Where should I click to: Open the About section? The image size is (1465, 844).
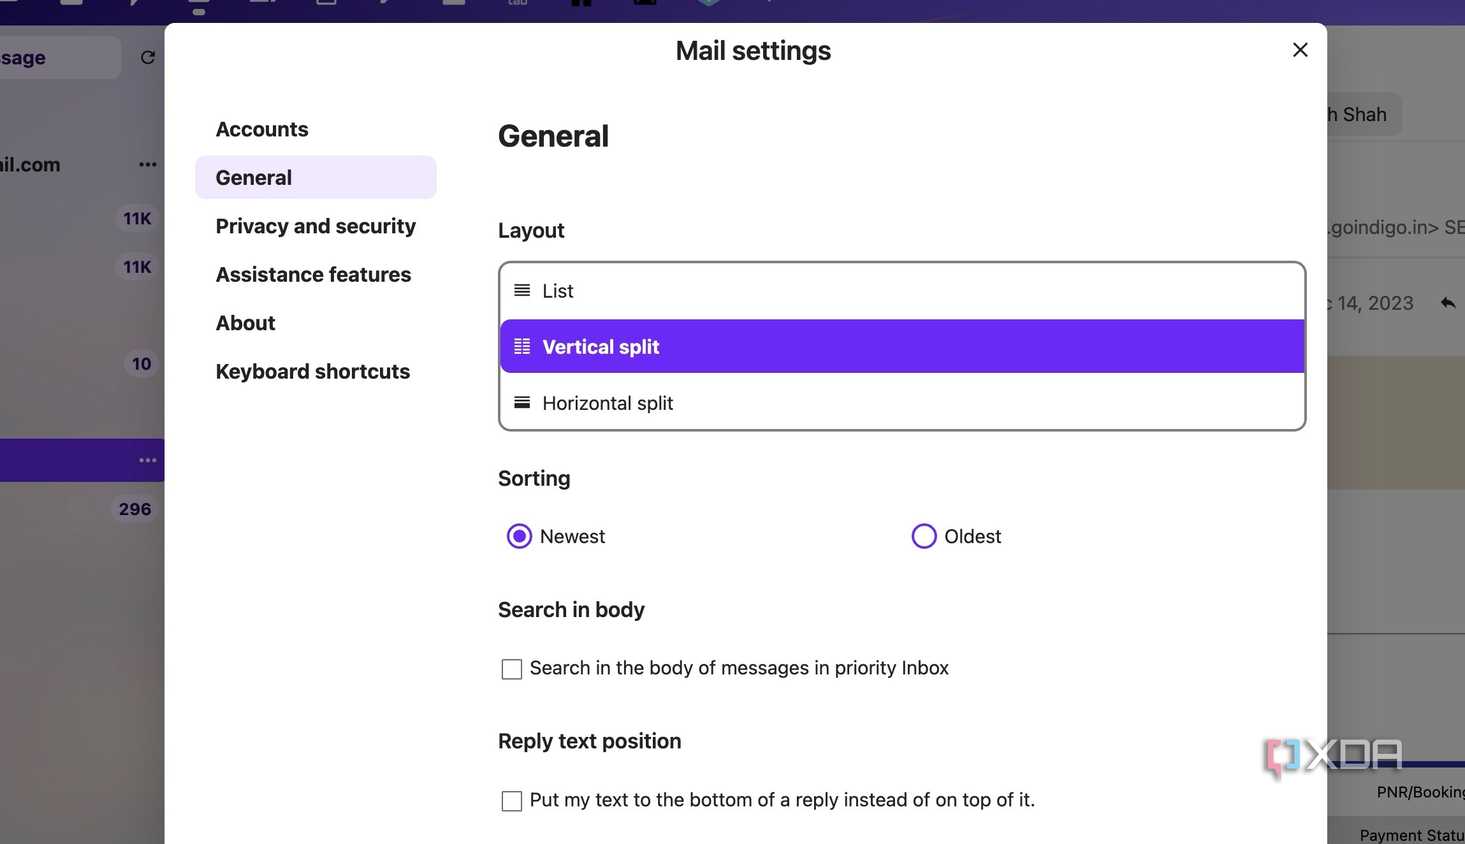245,323
